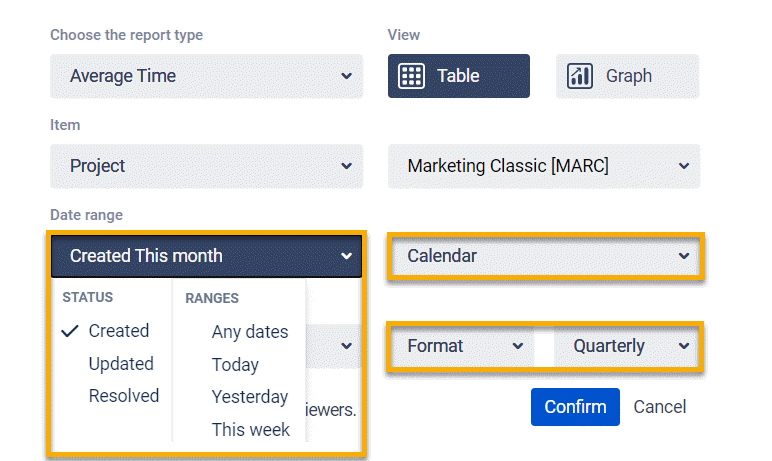Click the checkmark beside Created status
Image resolution: width=772 pixels, height=461 pixels.
[70, 331]
